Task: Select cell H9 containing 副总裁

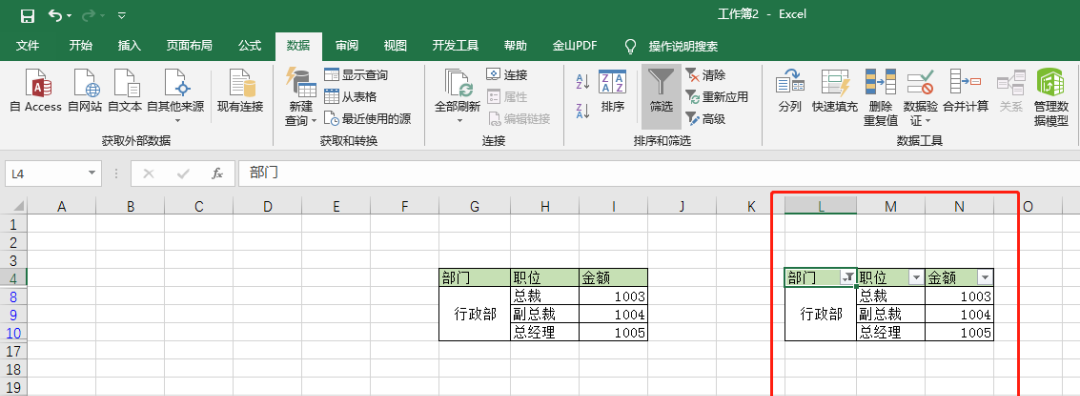Action: (x=545, y=314)
